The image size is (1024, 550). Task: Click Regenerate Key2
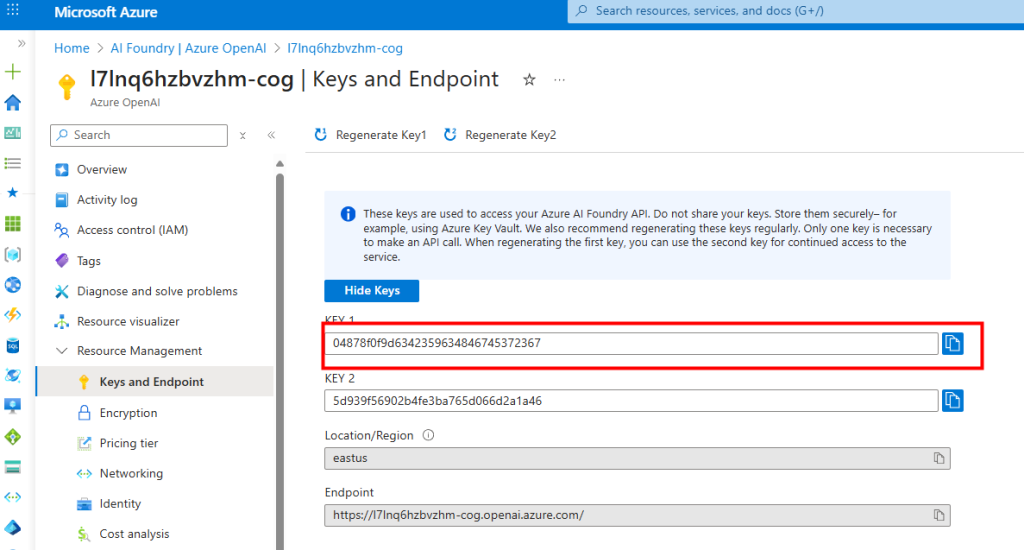(x=500, y=135)
